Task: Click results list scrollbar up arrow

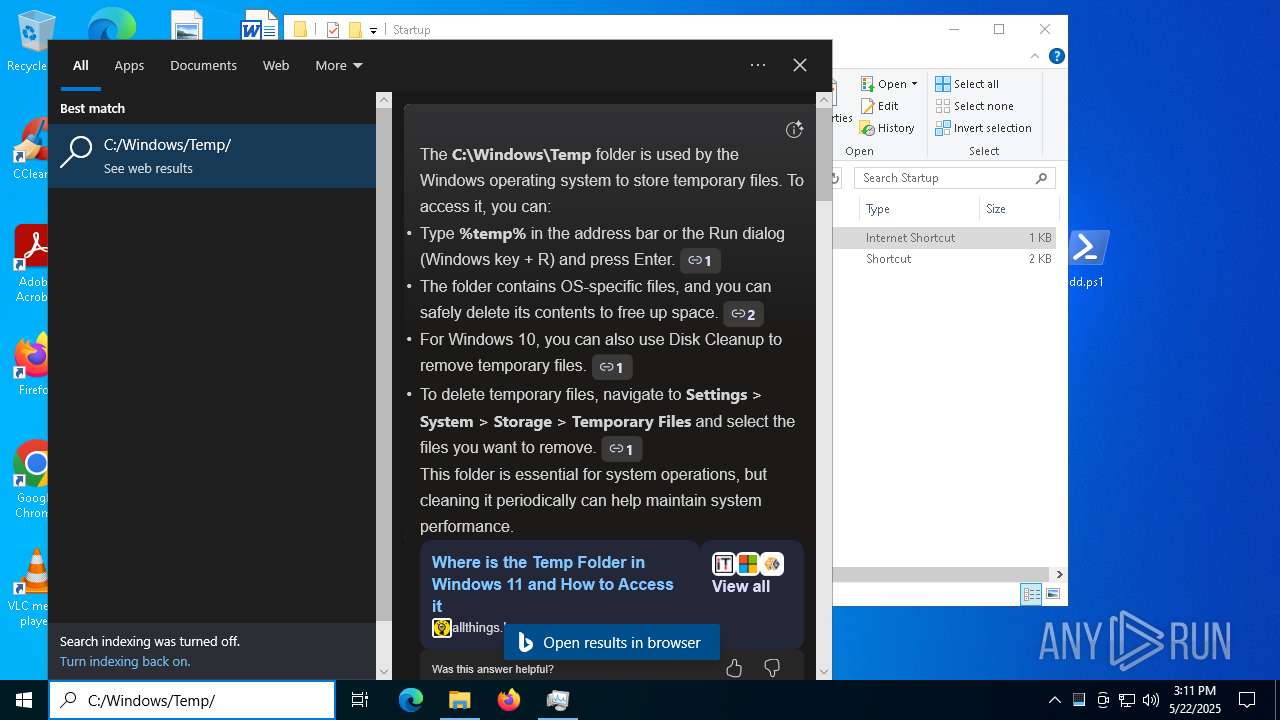Action: pos(384,100)
